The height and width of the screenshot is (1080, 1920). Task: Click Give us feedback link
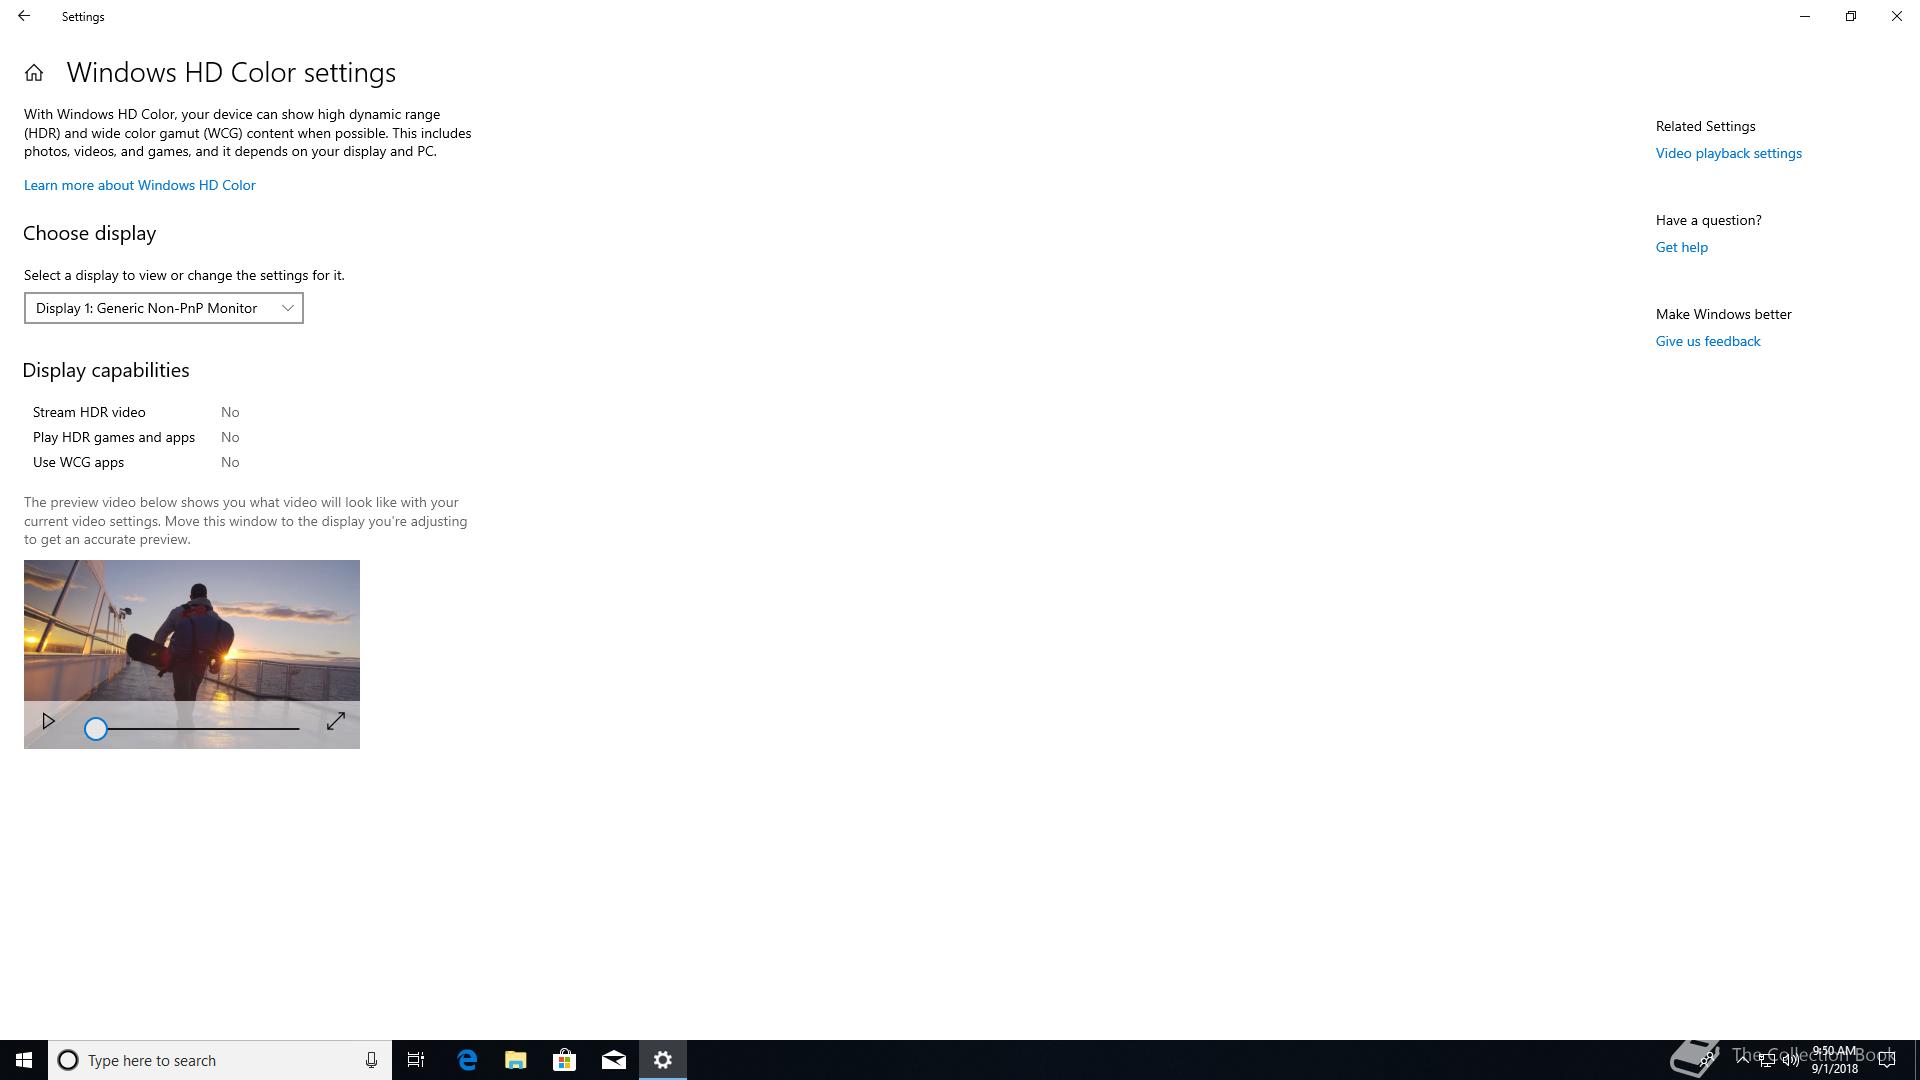(1707, 341)
